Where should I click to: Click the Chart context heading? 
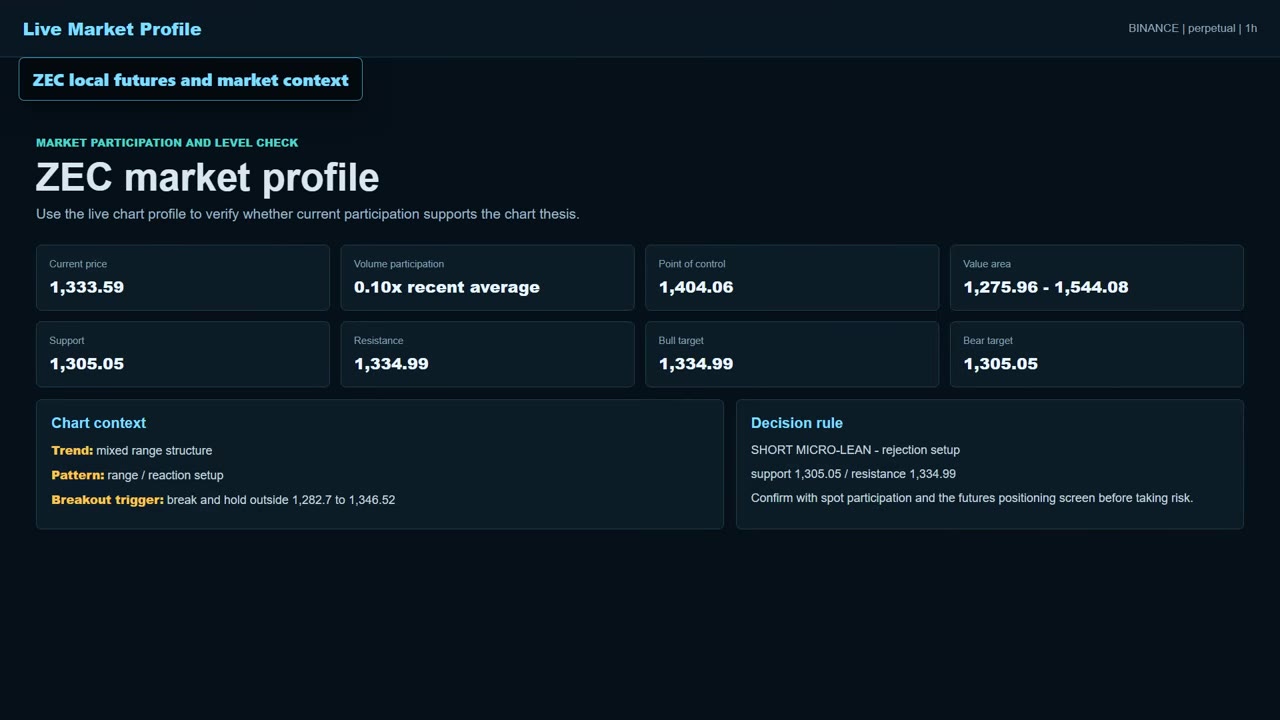[98, 423]
